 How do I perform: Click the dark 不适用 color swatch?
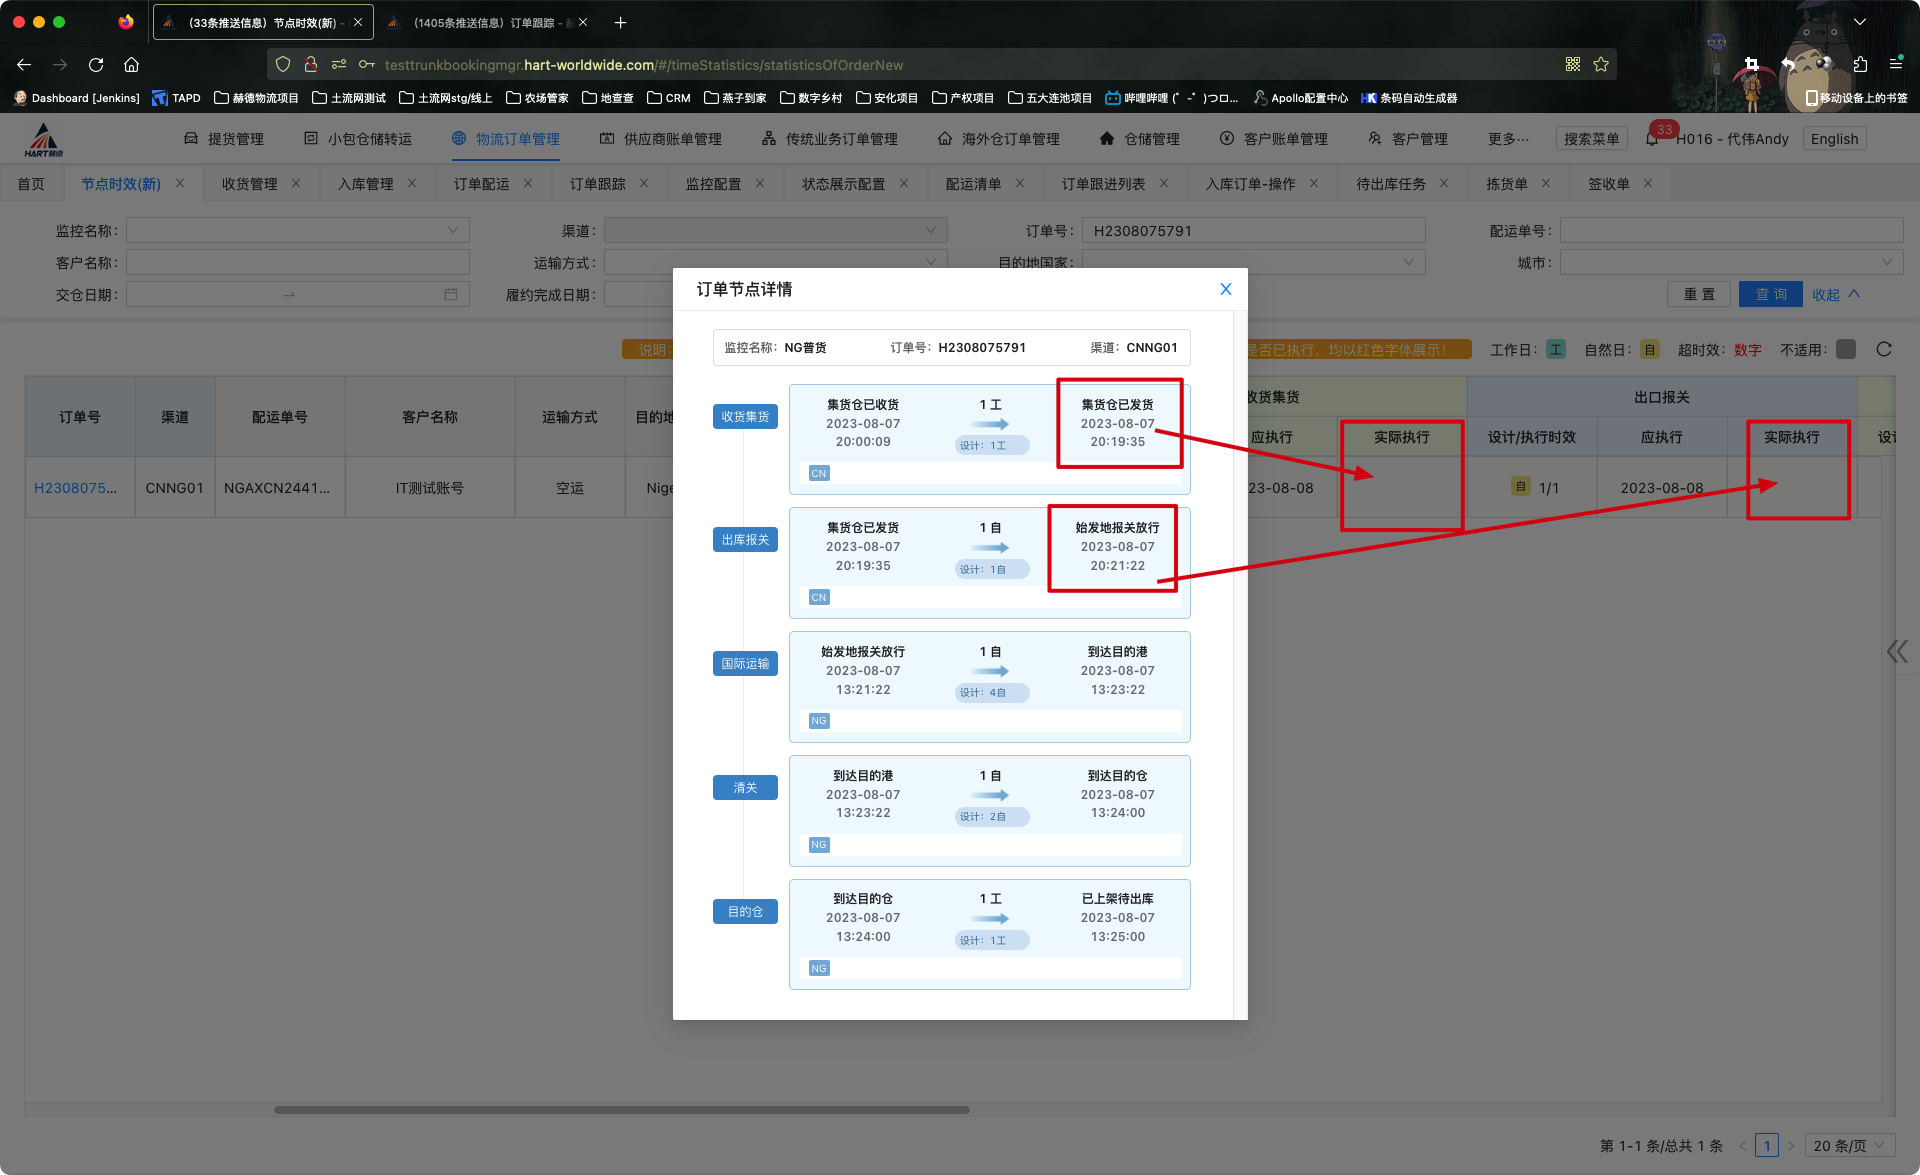pyautogui.click(x=1846, y=349)
